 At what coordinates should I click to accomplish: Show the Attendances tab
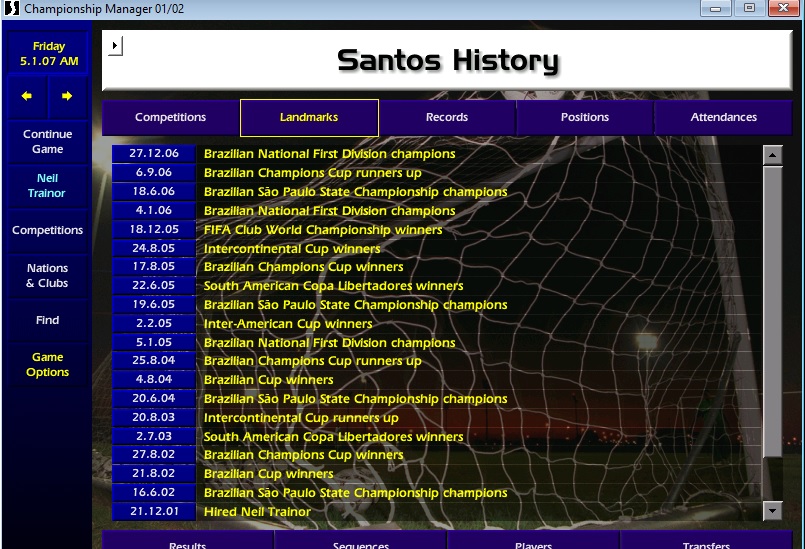(x=723, y=117)
